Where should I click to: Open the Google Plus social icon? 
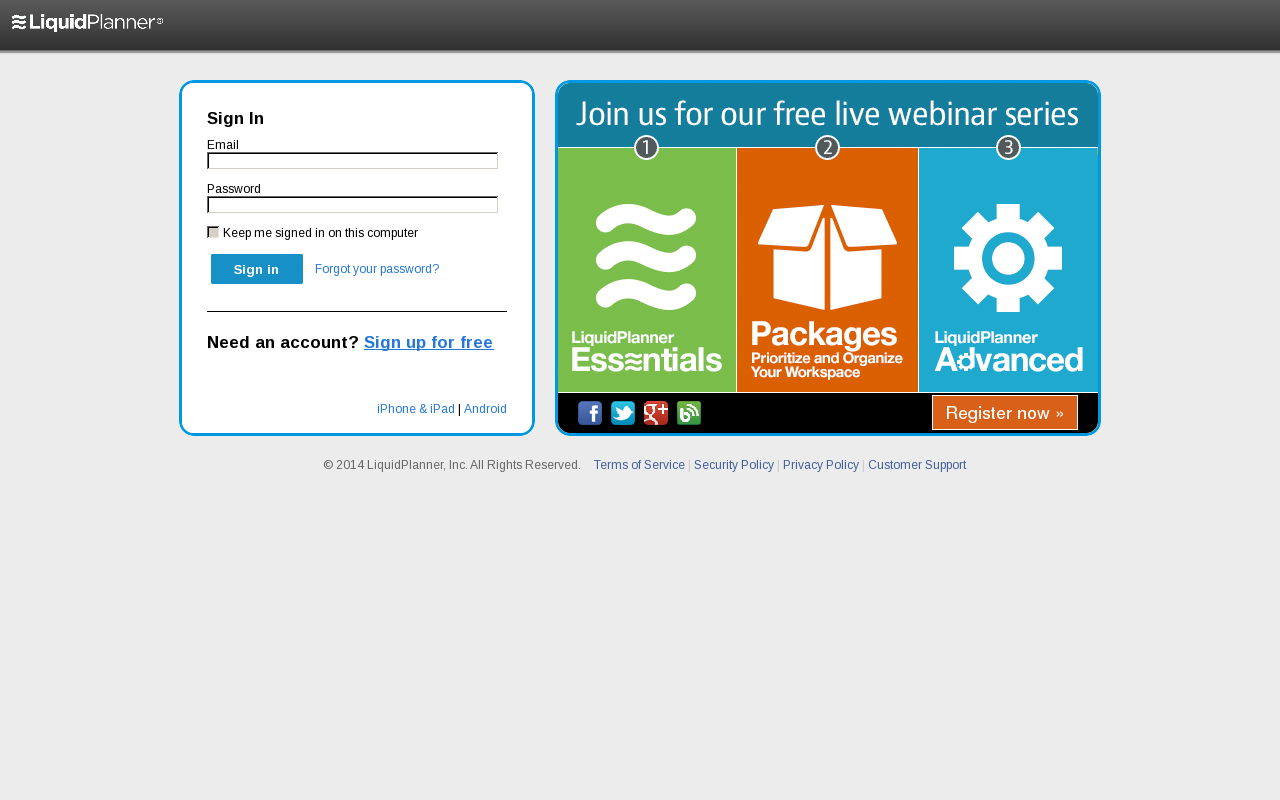tap(656, 413)
